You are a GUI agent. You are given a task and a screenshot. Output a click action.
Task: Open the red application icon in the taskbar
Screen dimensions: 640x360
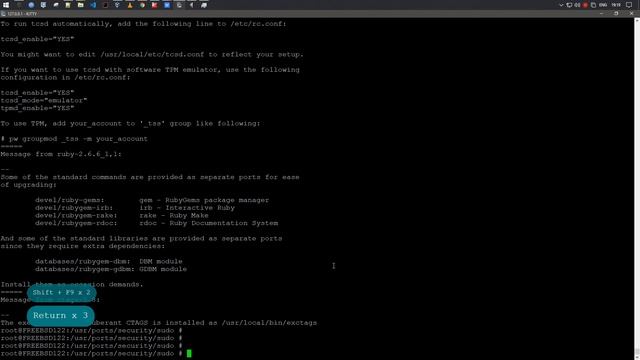154,5
